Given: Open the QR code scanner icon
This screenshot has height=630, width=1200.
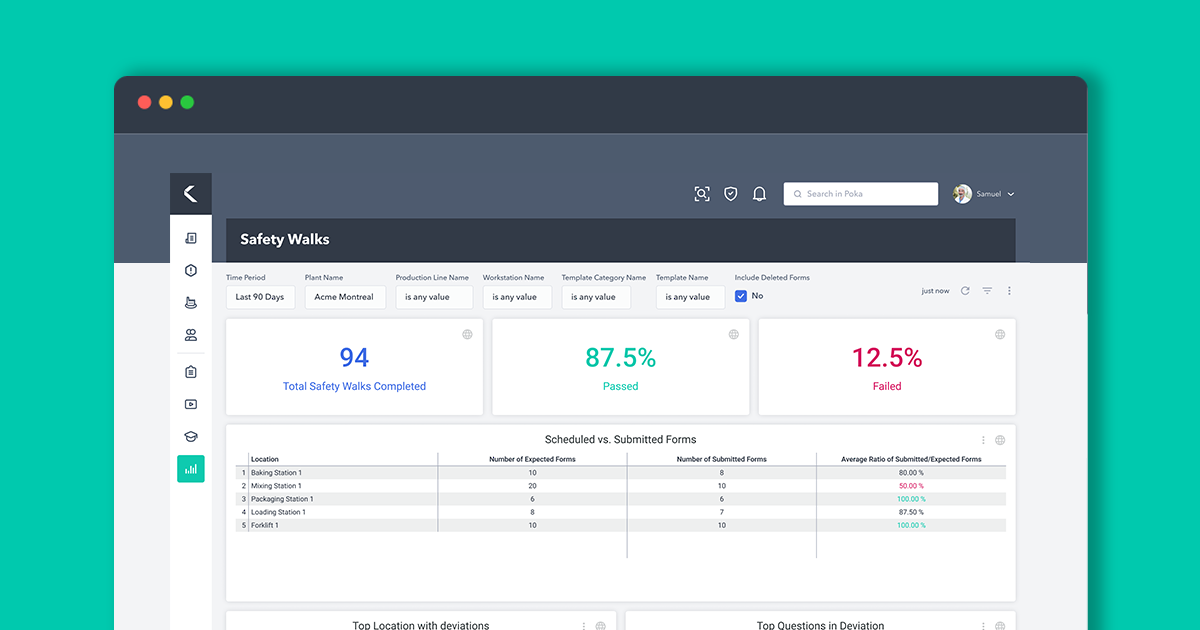Looking at the screenshot, I should [x=702, y=193].
